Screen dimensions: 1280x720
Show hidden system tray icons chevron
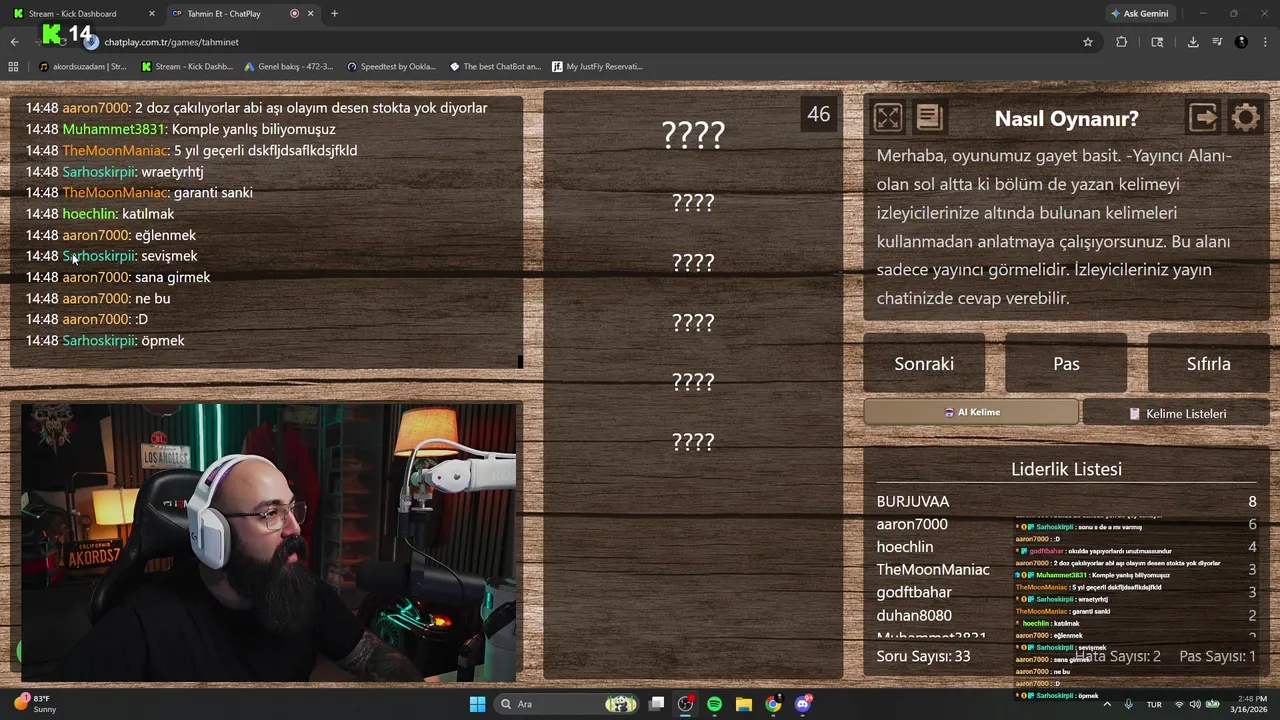click(1107, 704)
